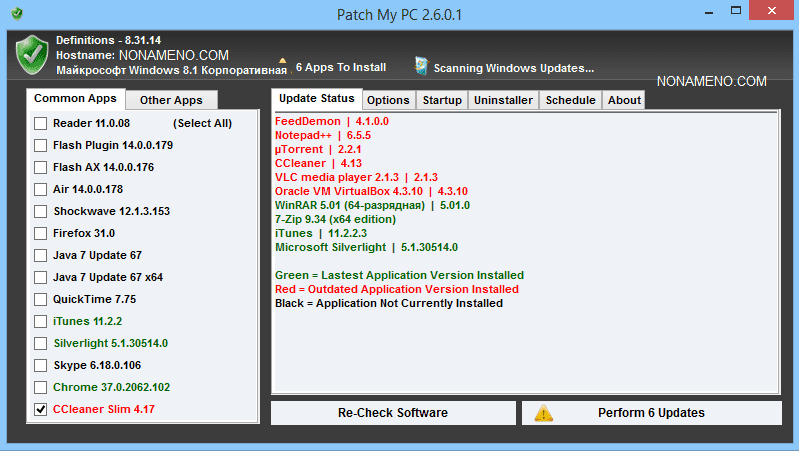This screenshot has height=451, width=799.
Task: Click the yellow warning icon on Perform Updates
Action: pyautogui.click(x=544, y=413)
